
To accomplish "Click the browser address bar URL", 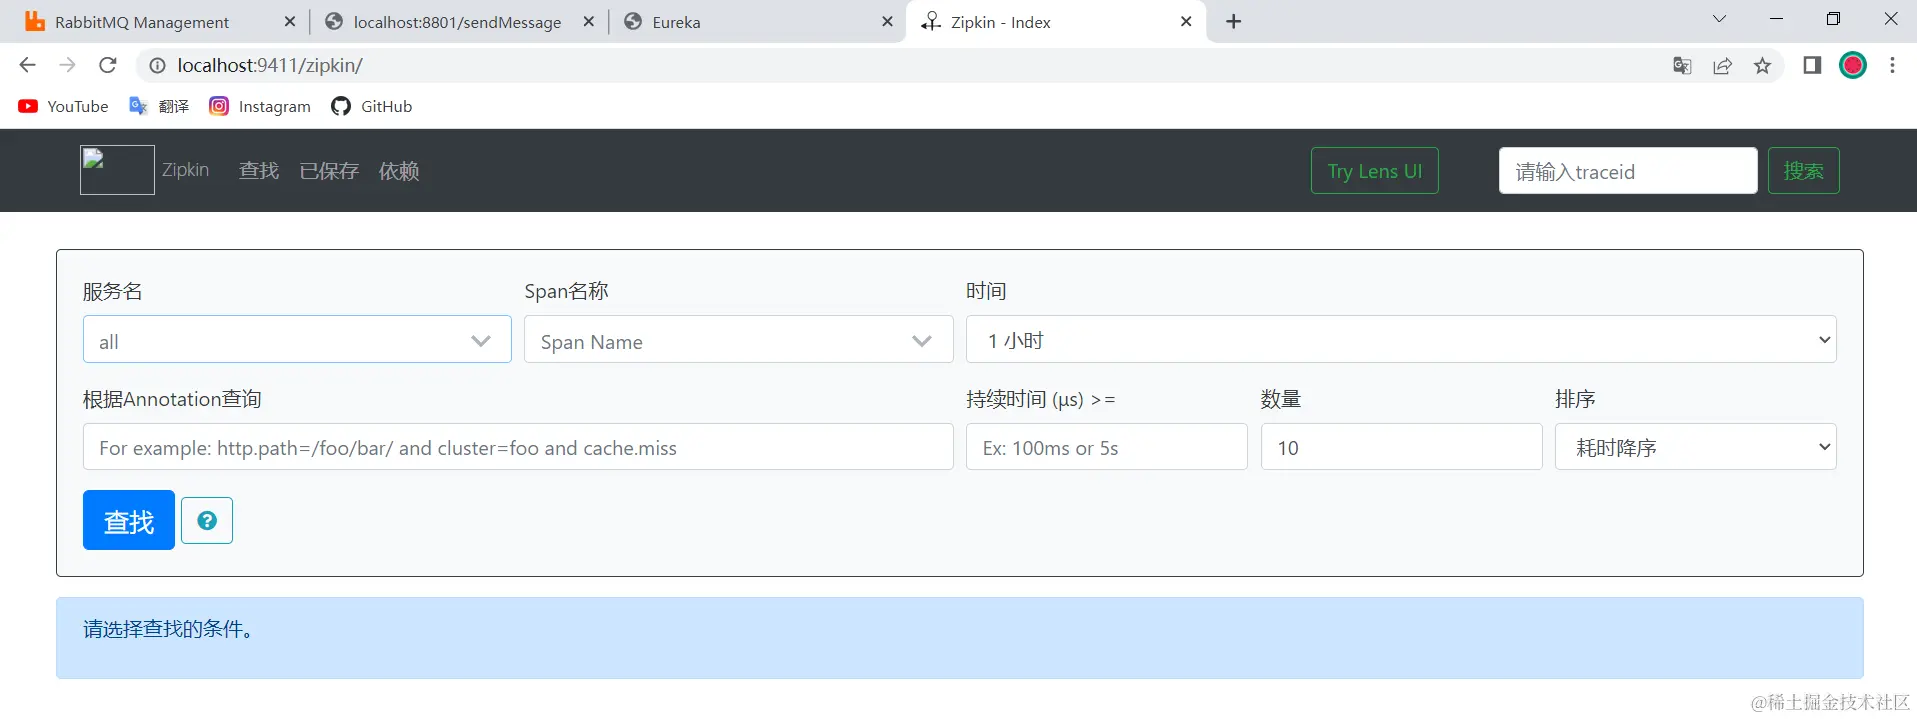I will (270, 65).
